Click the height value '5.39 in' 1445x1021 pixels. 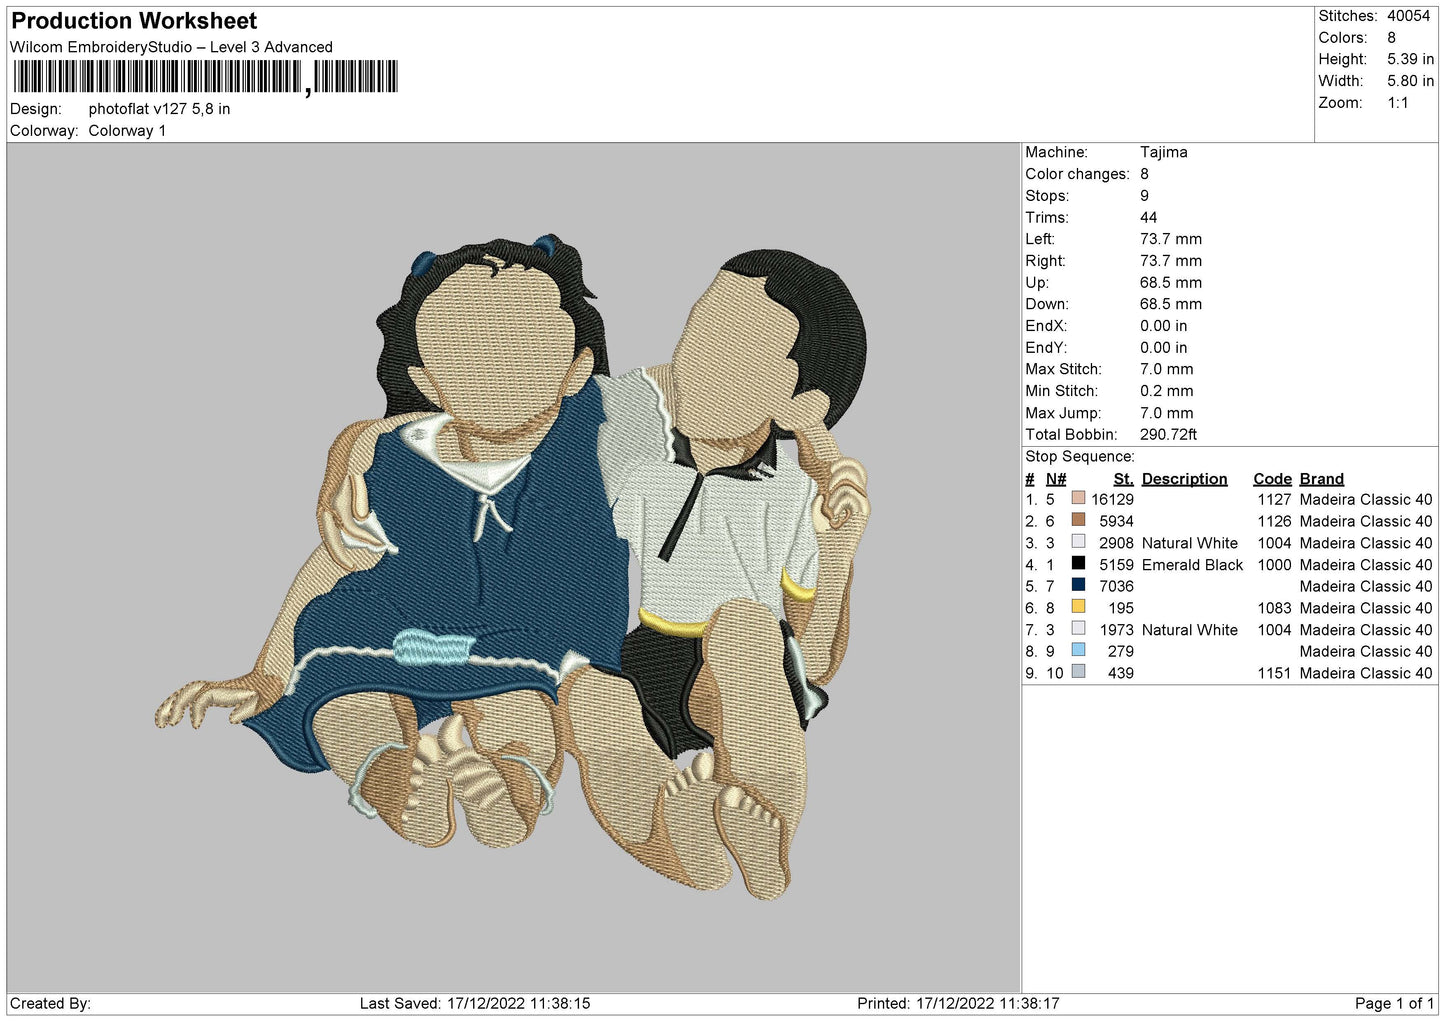coord(1410,59)
